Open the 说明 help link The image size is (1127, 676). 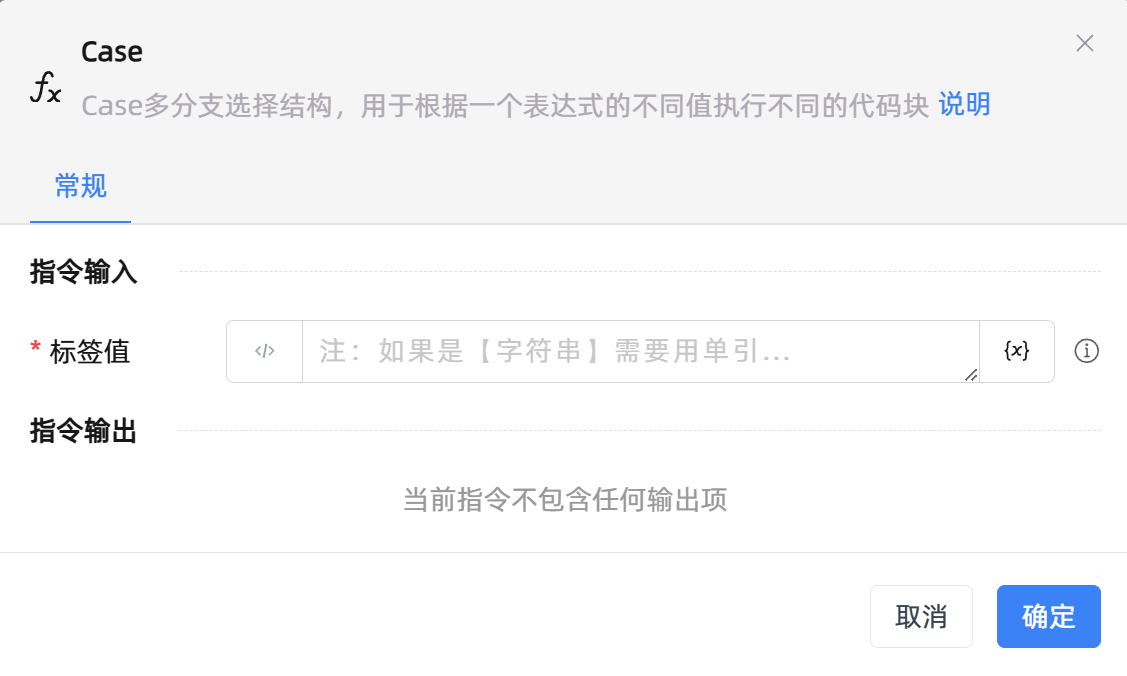(x=964, y=104)
